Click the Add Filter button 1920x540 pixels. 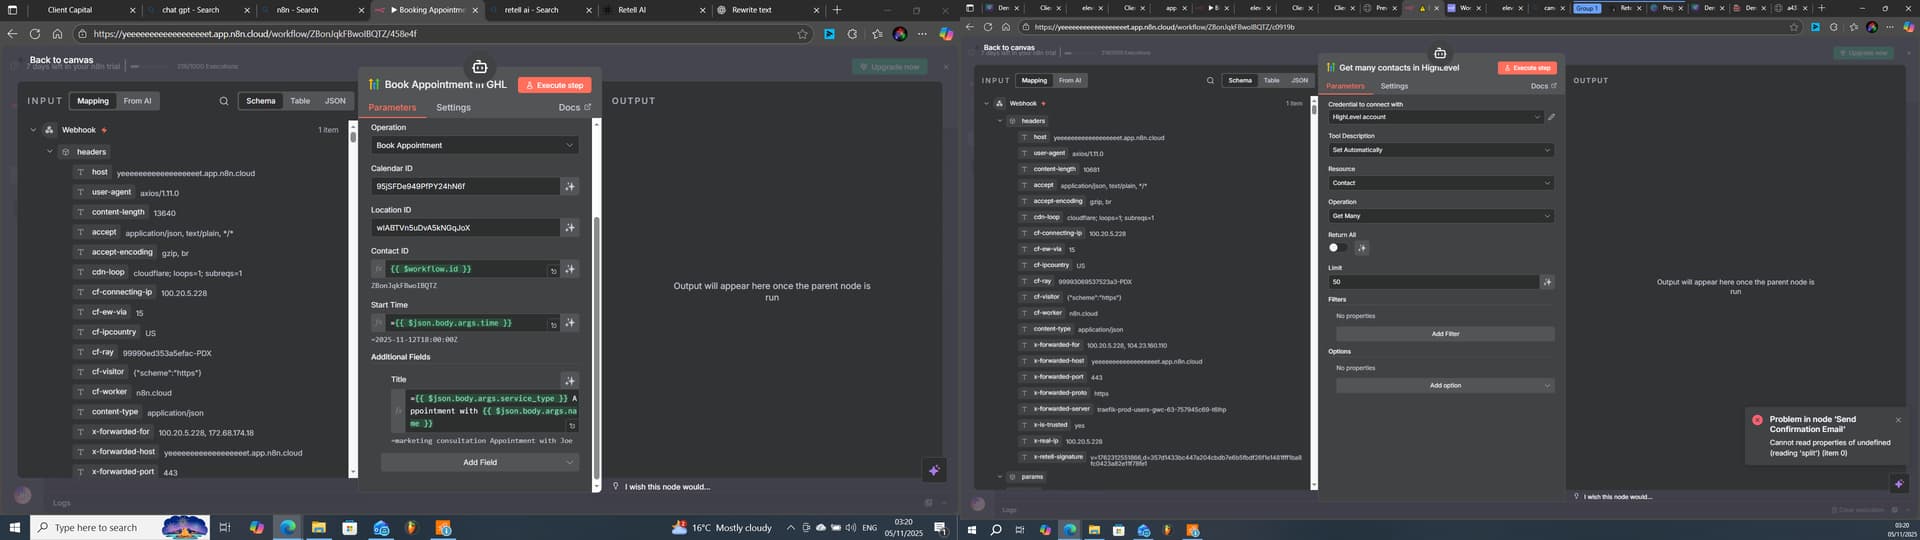tap(1444, 334)
